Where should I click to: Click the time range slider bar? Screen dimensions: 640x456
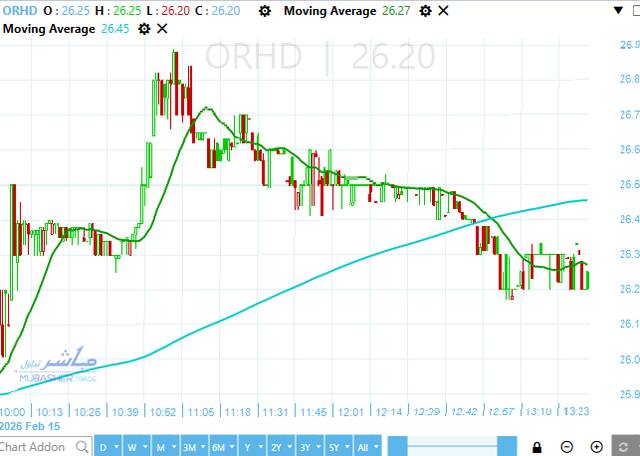point(452,446)
